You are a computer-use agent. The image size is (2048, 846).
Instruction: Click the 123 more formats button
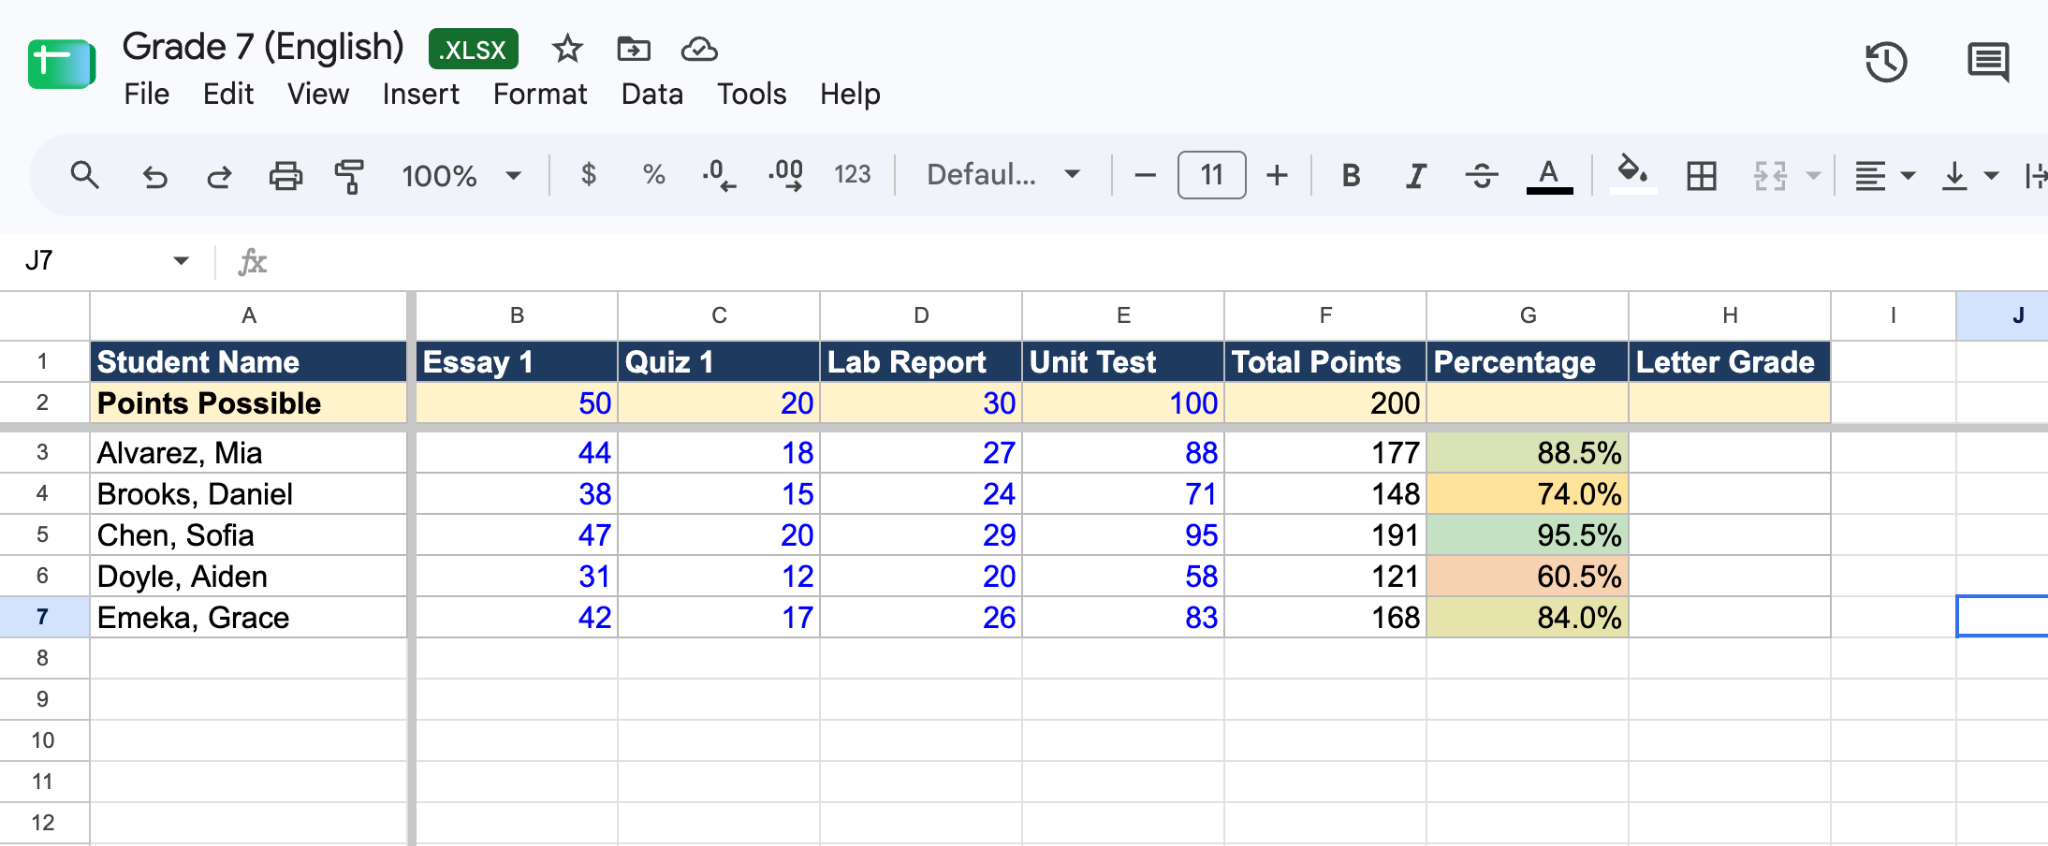852,175
